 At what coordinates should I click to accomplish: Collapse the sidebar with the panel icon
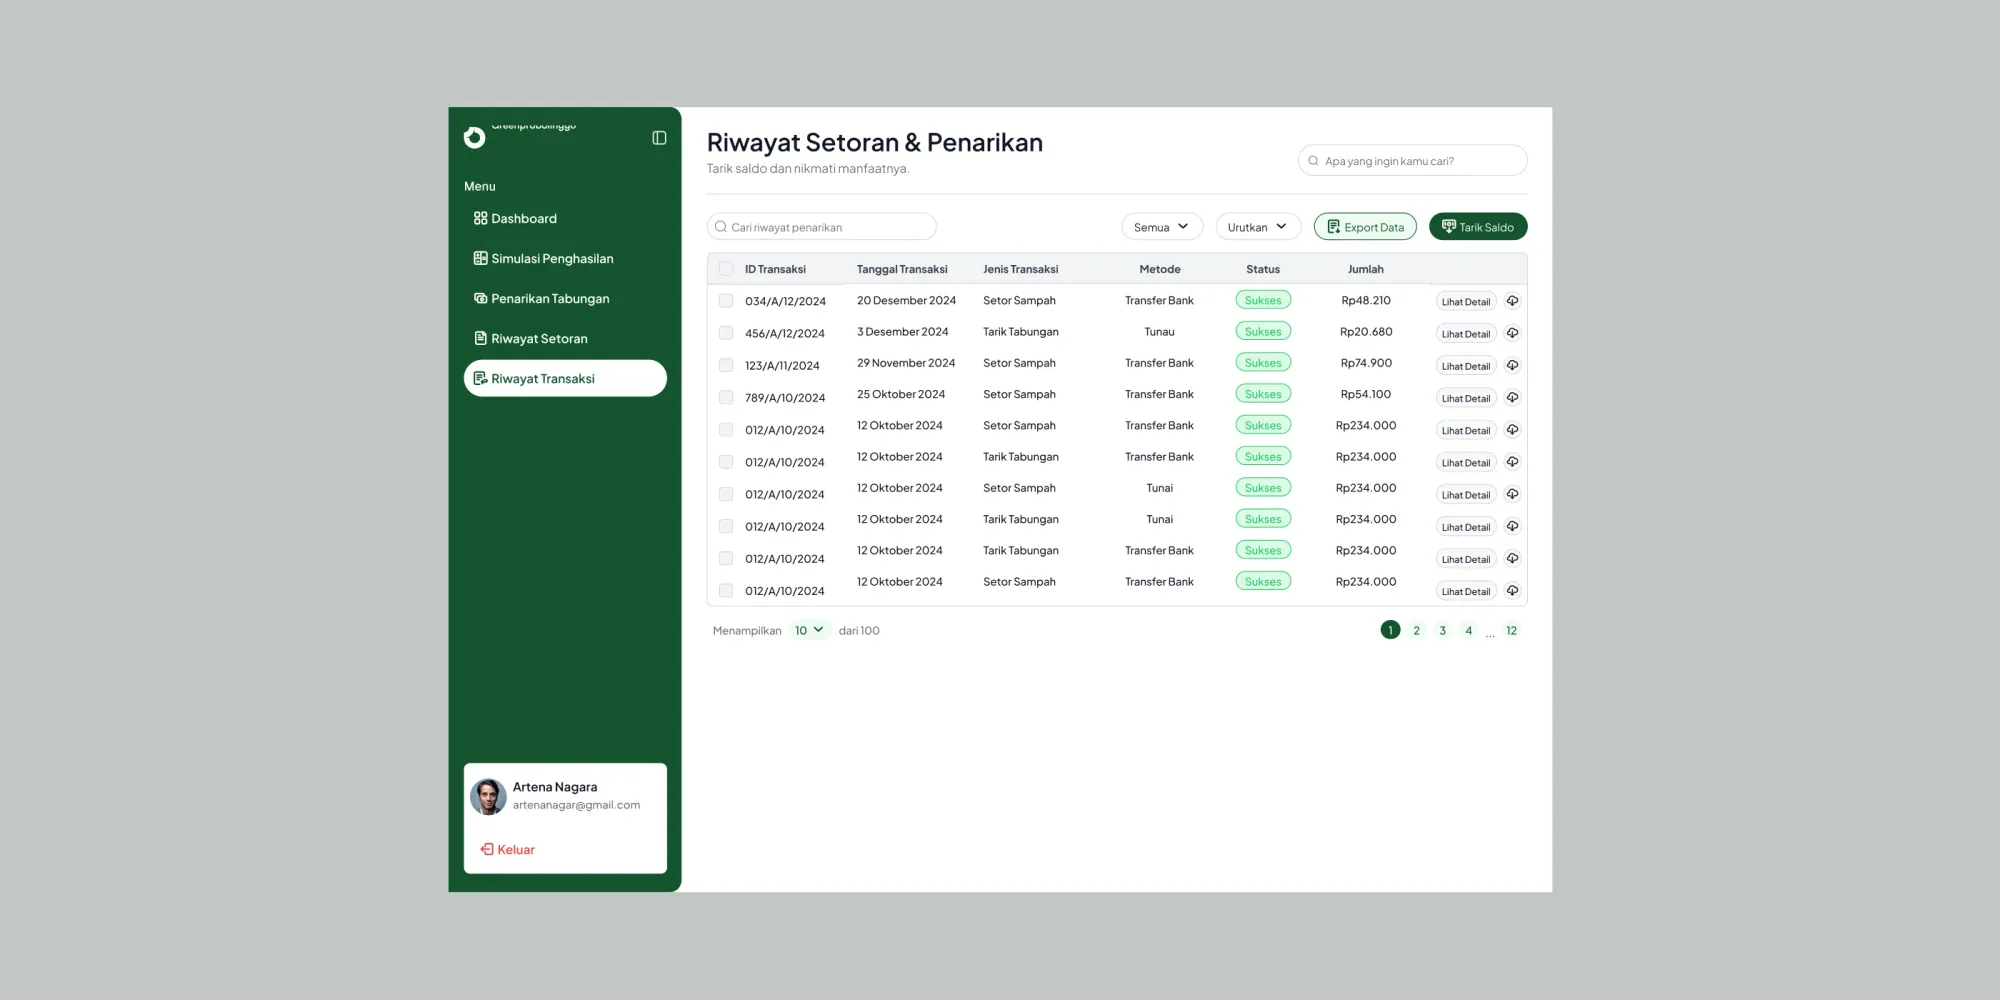click(x=659, y=138)
